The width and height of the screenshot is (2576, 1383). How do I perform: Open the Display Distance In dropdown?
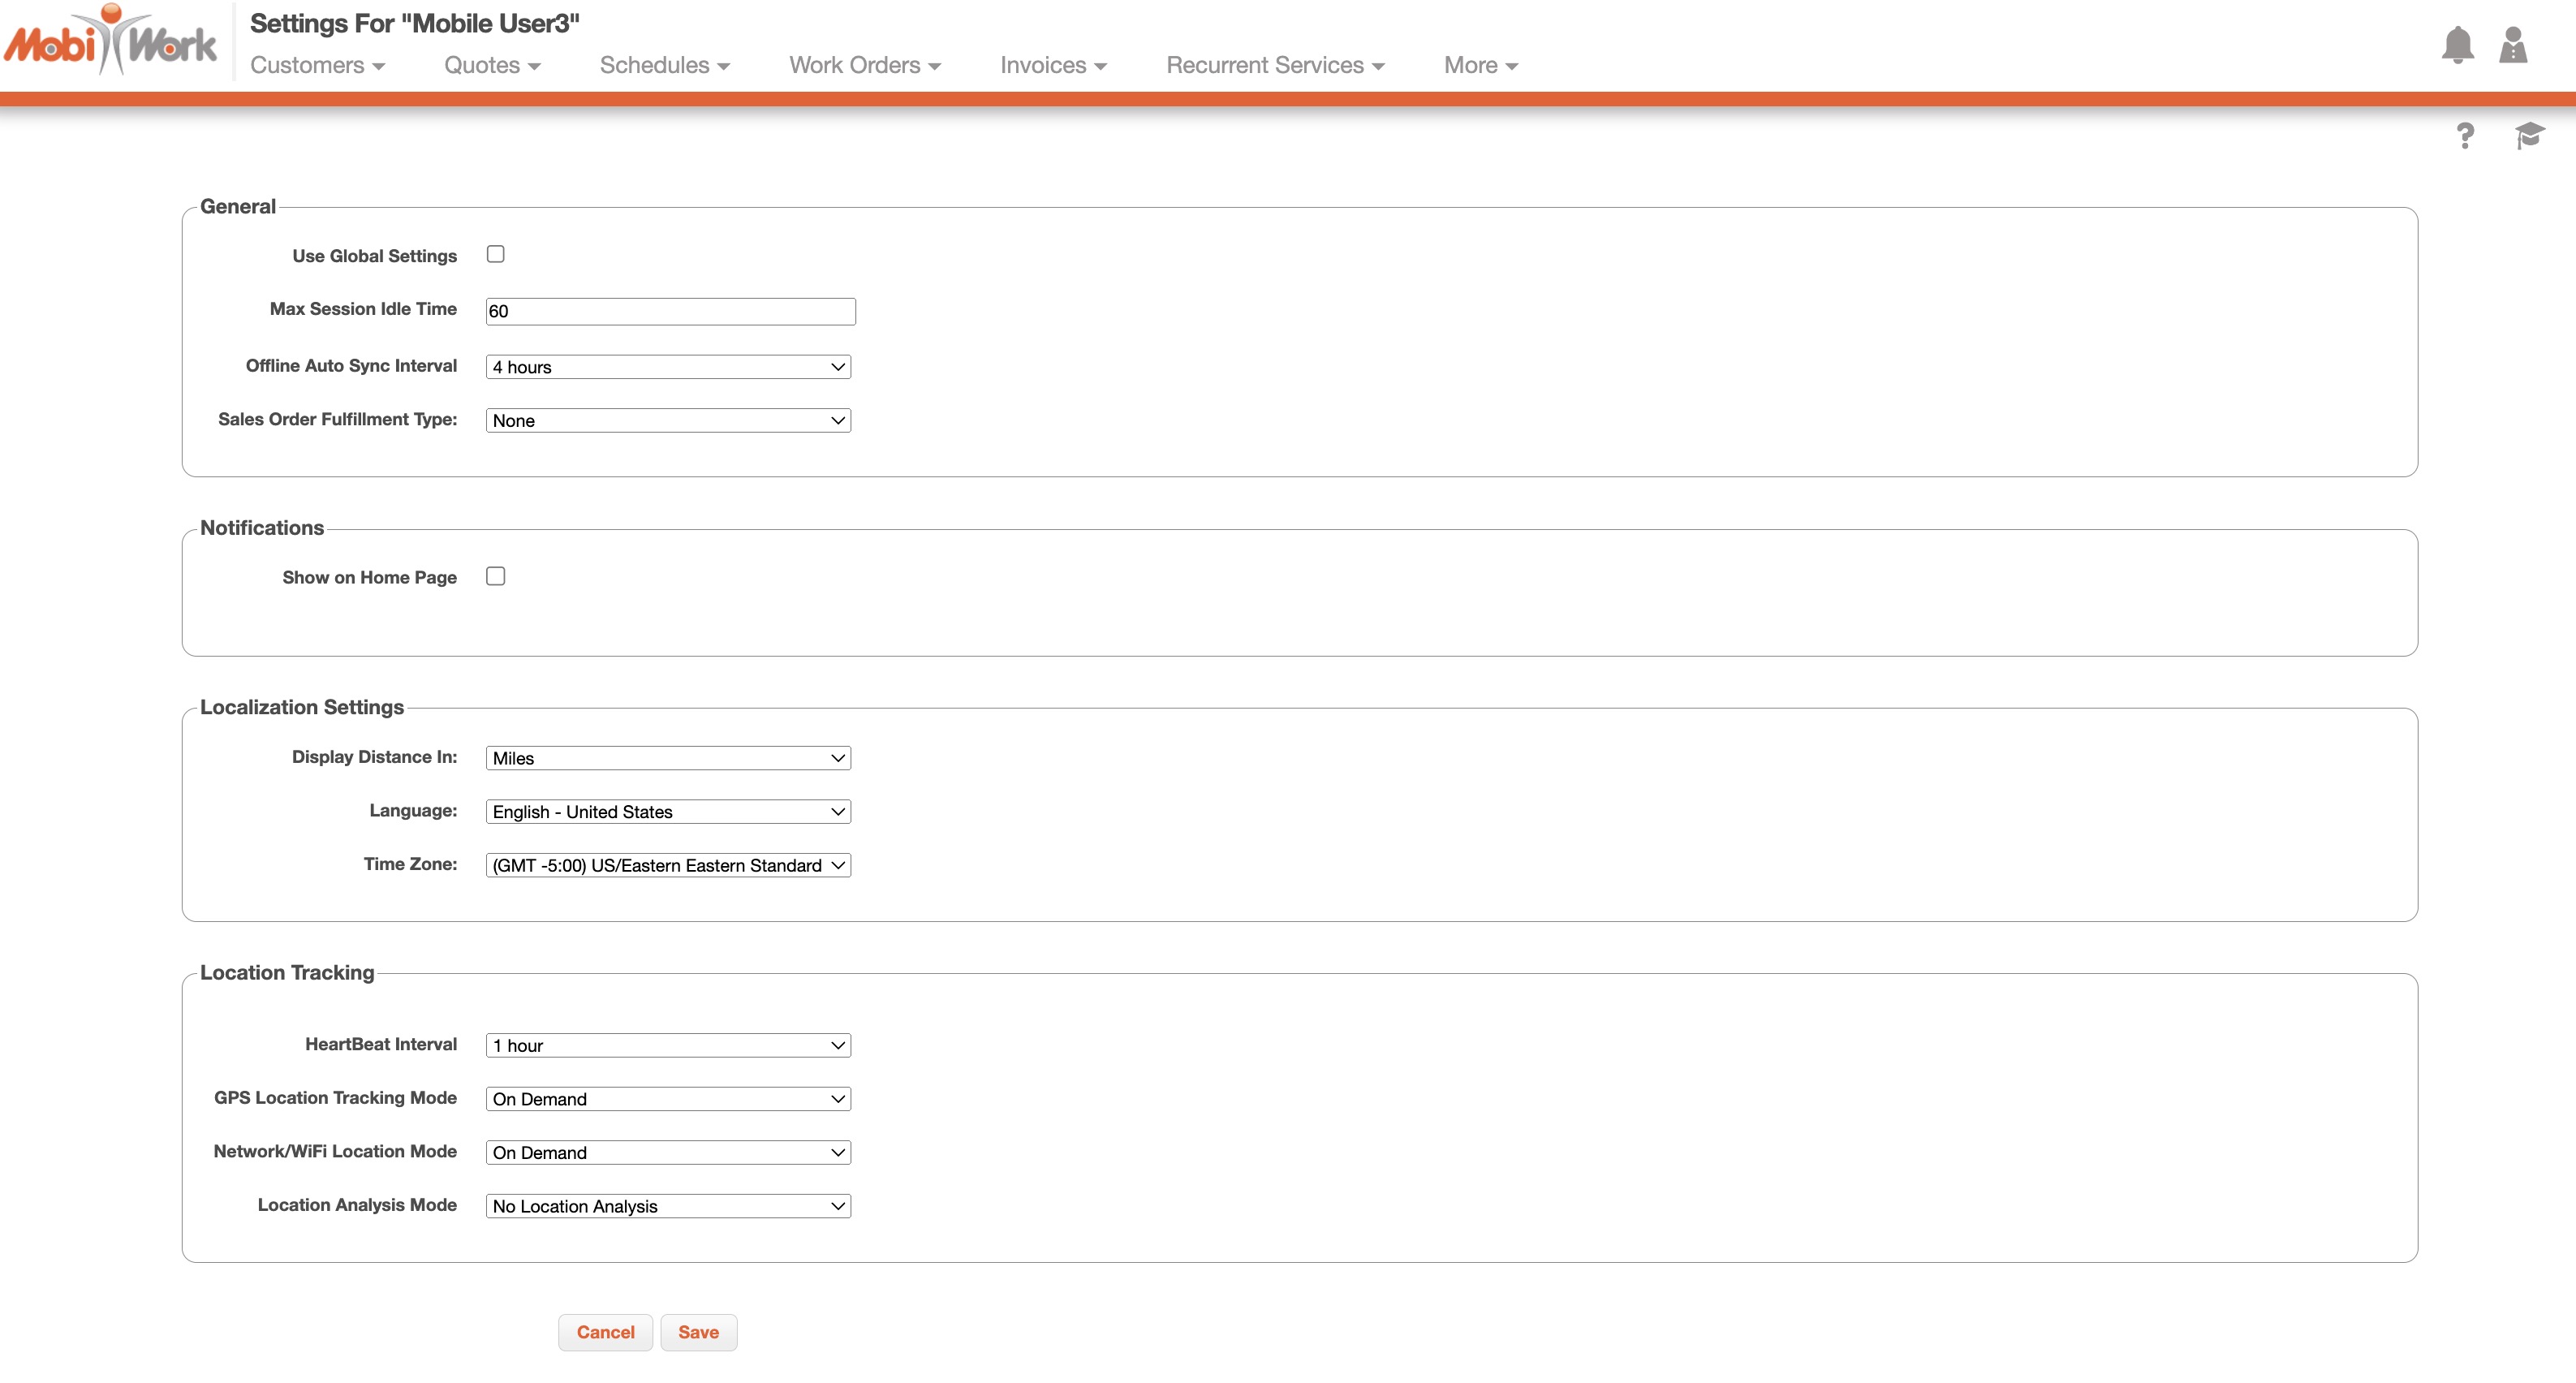pos(668,758)
